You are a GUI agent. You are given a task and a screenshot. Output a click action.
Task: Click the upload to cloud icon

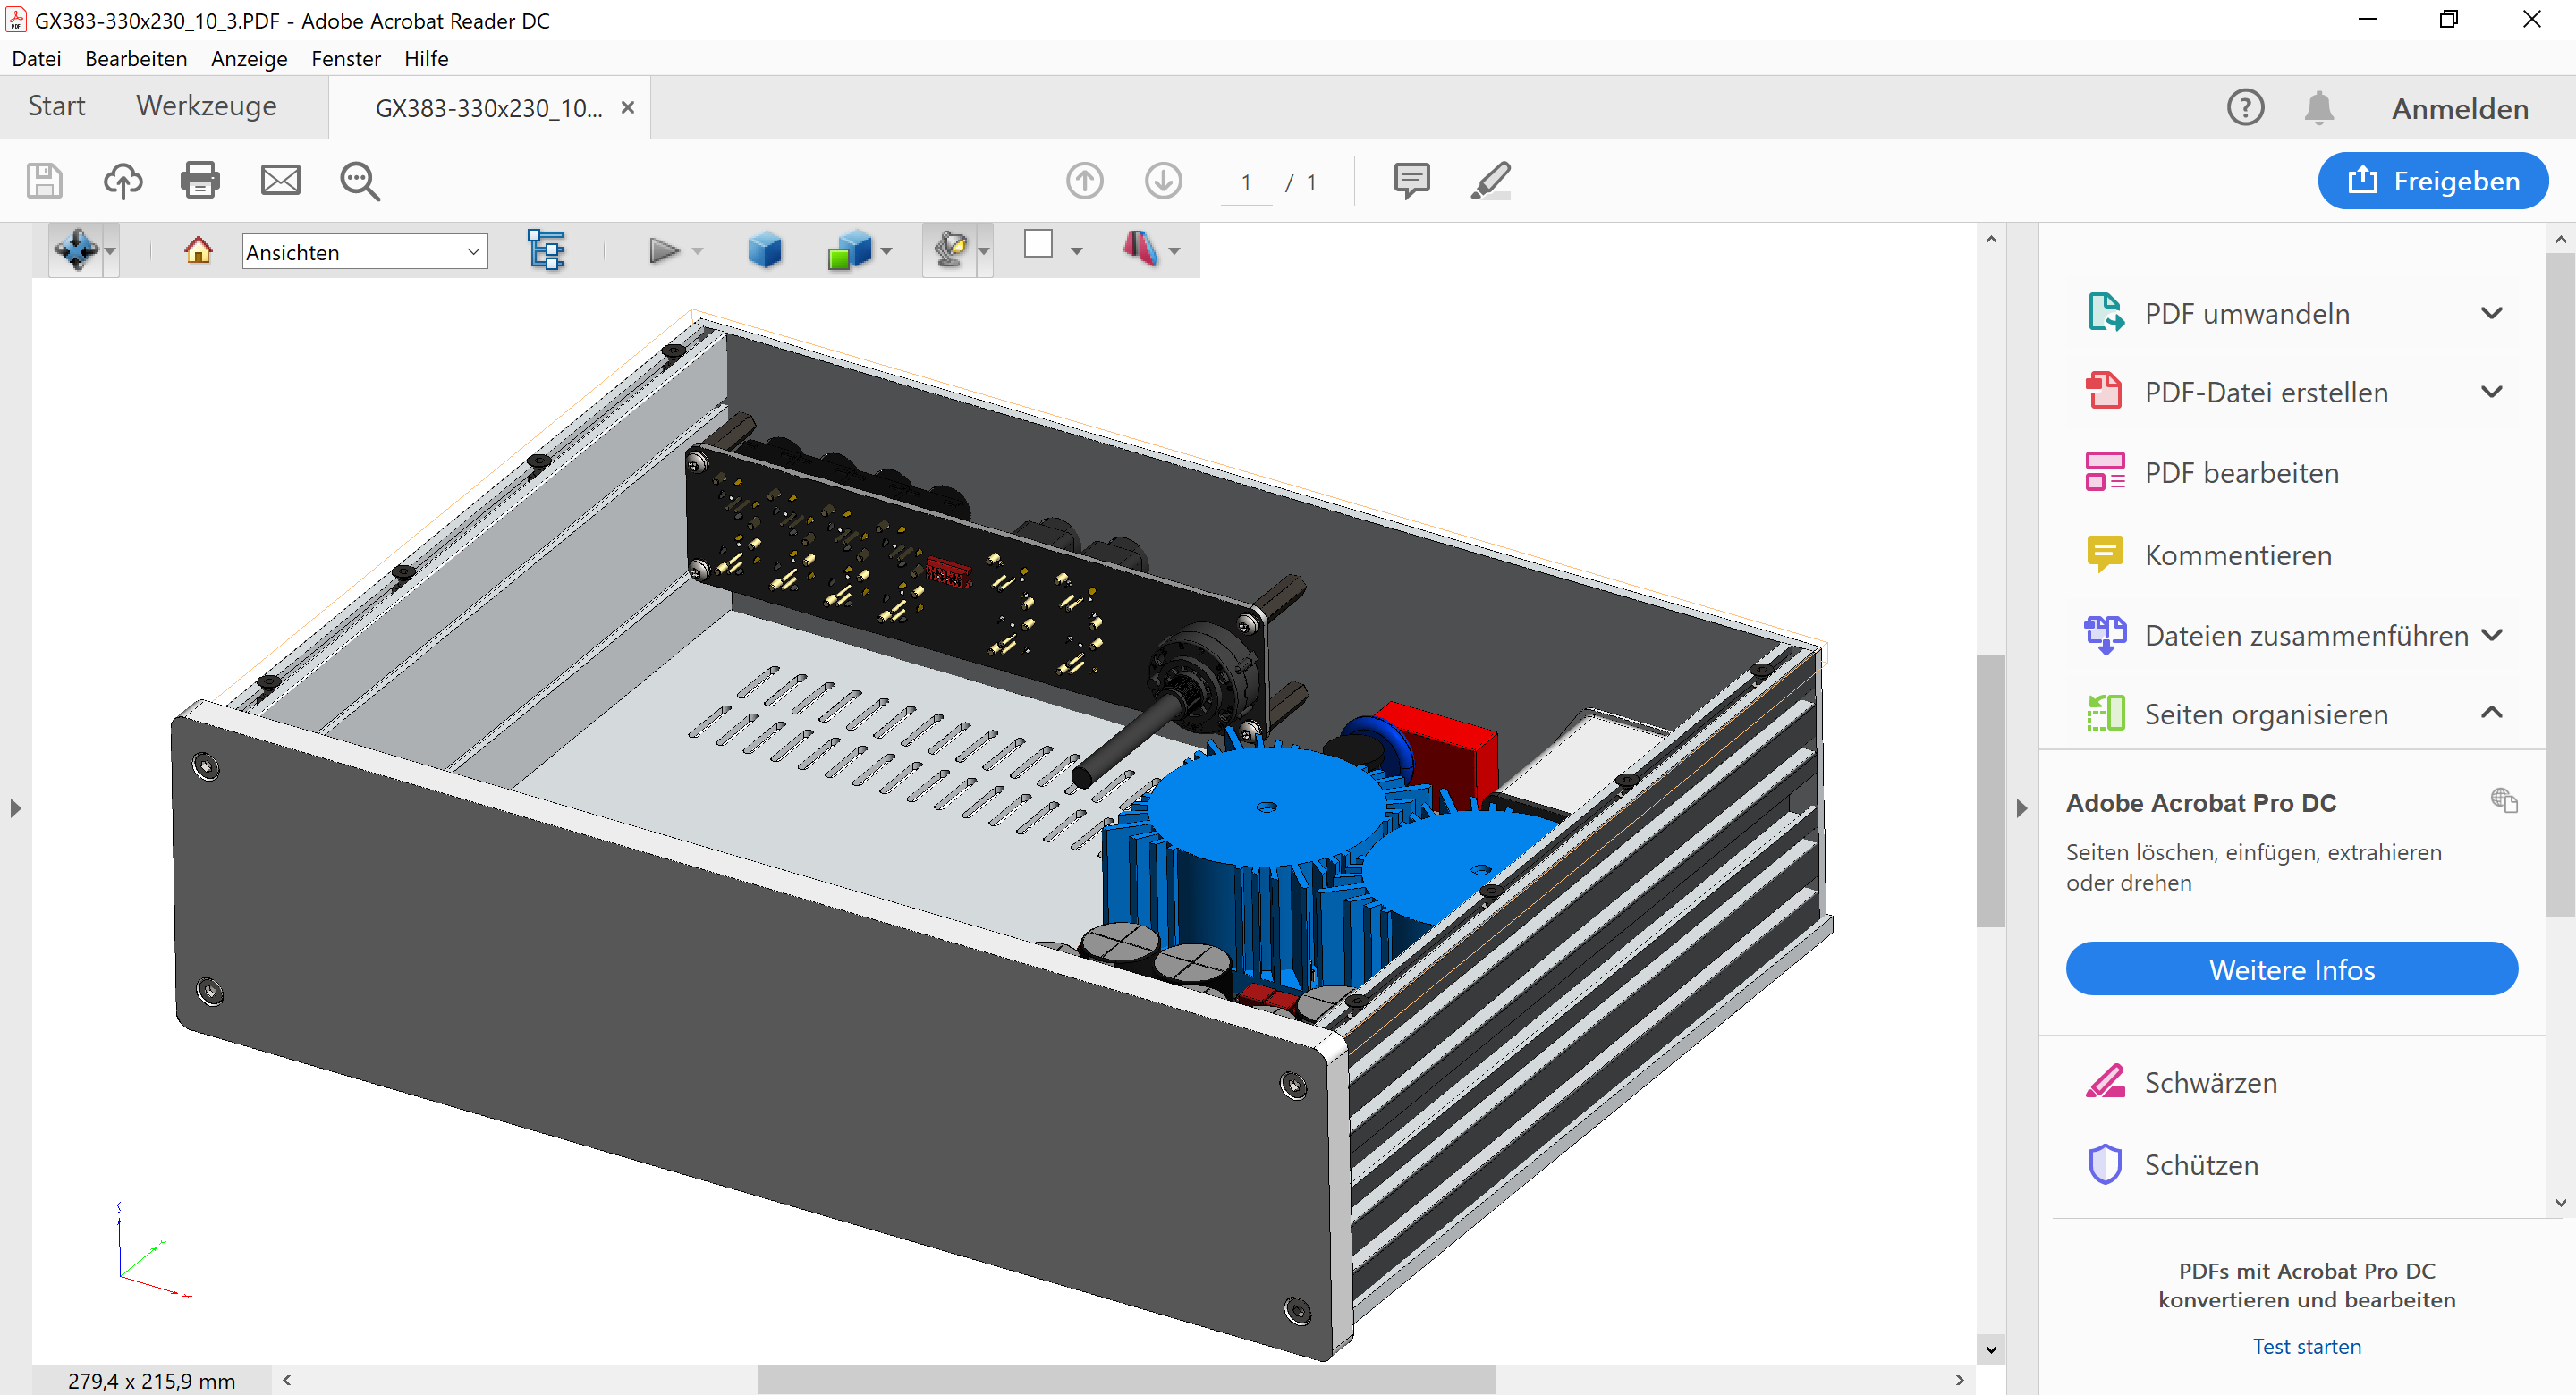click(123, 181)
